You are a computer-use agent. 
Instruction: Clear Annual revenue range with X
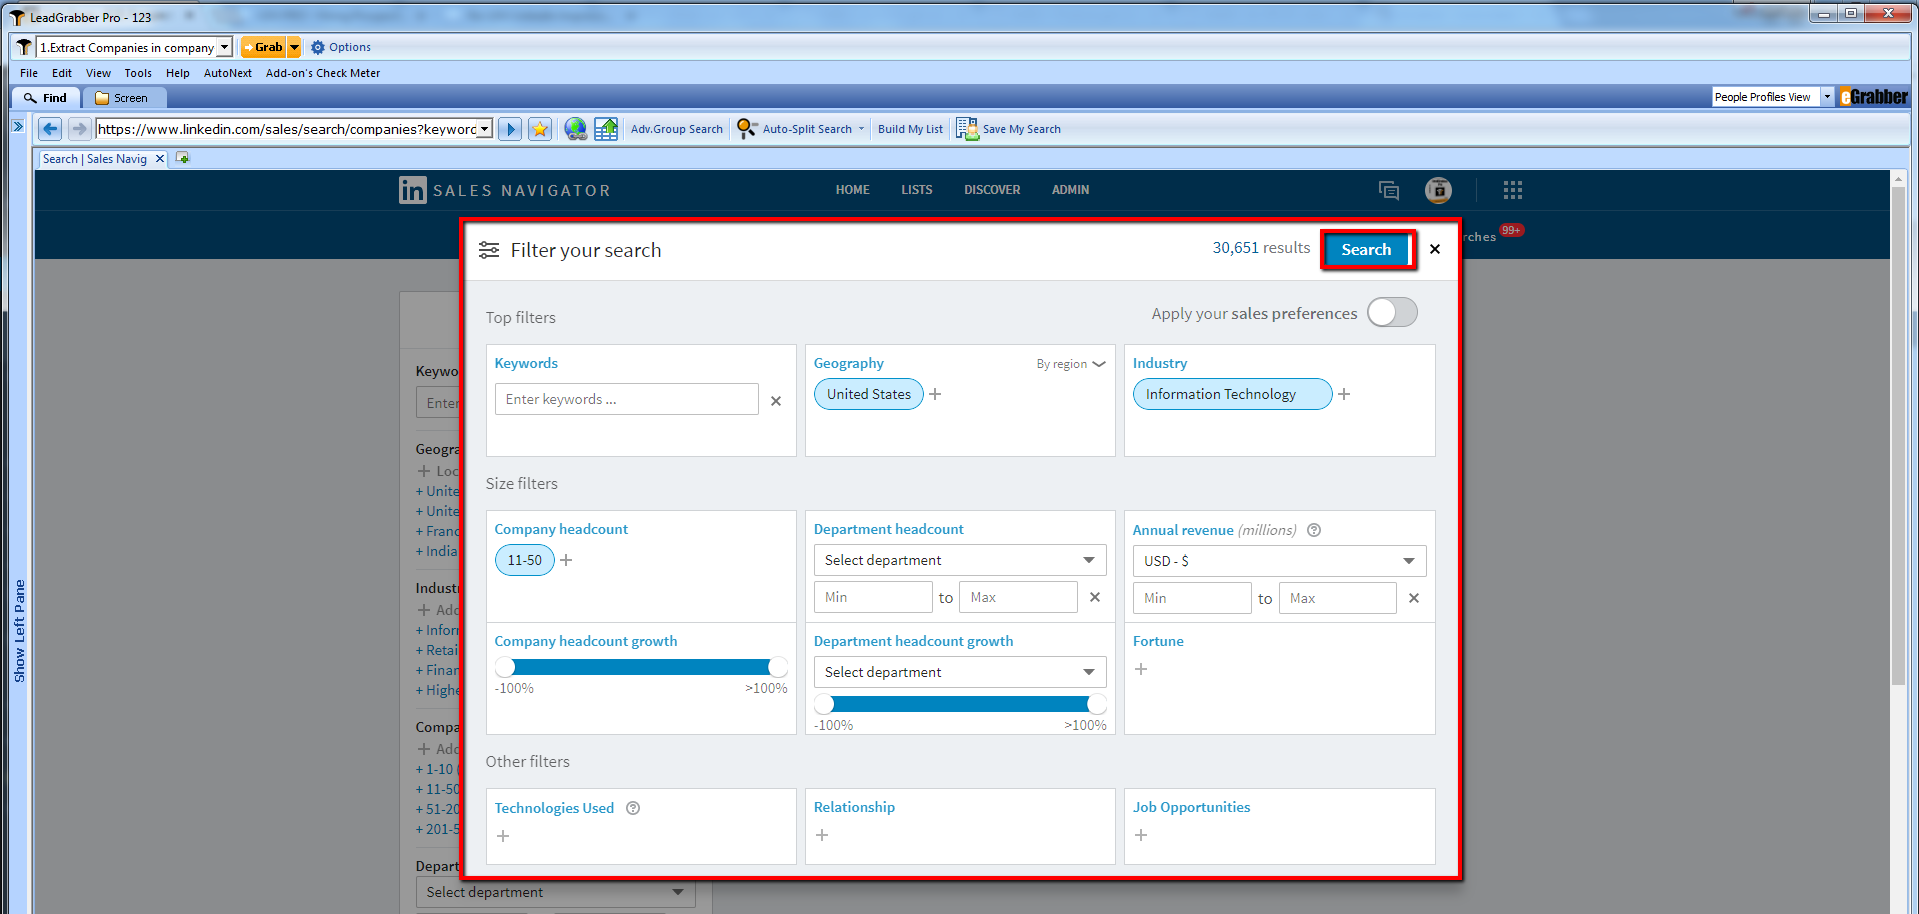pyautogui.click(x=1414, y=598)
